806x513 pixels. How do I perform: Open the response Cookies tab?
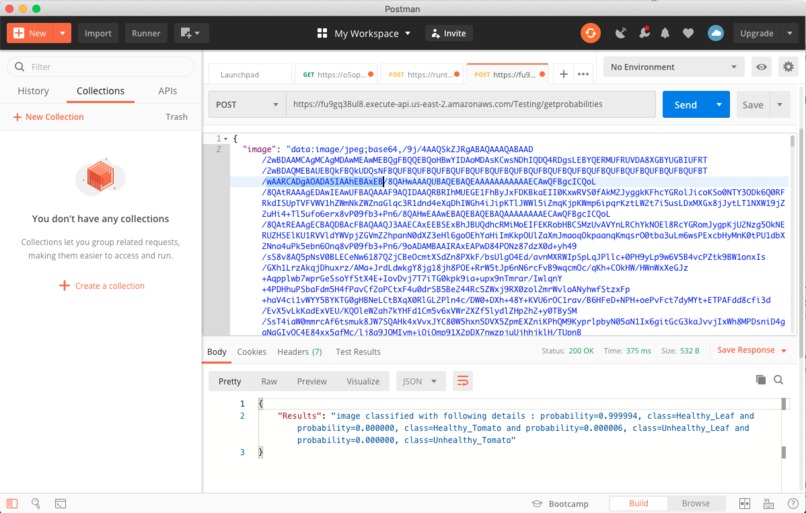click(x=251, y=352)
